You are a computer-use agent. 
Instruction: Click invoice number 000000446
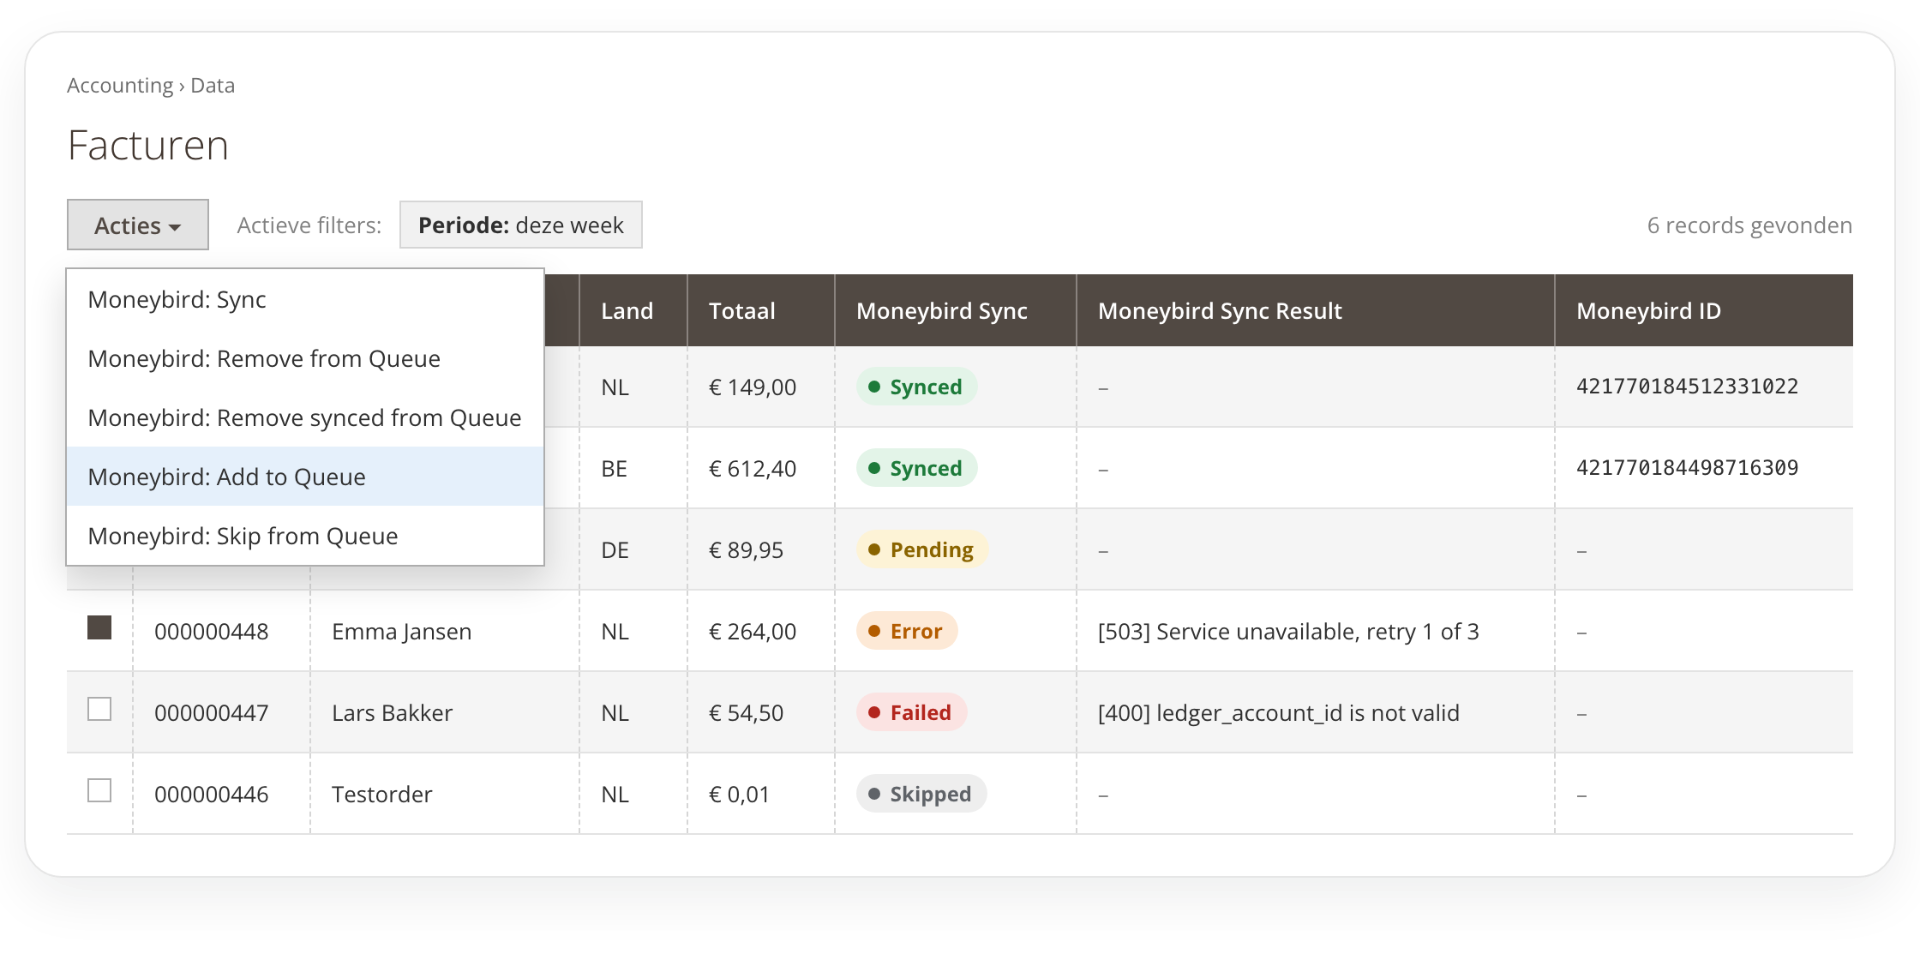211,795
